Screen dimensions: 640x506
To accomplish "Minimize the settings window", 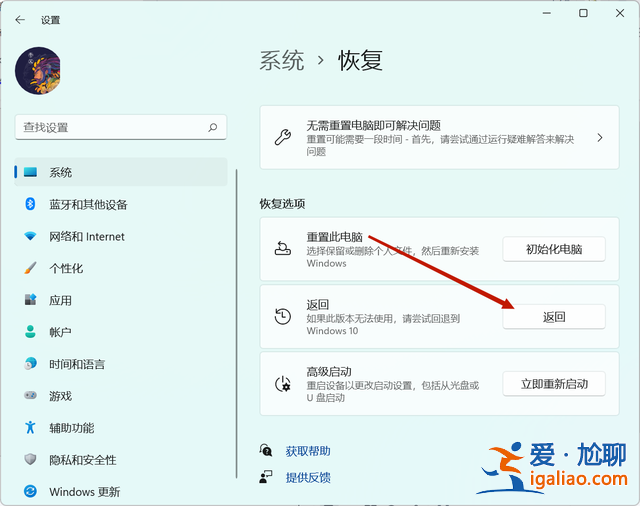I will pyautogui.click(x=547, y=13).
